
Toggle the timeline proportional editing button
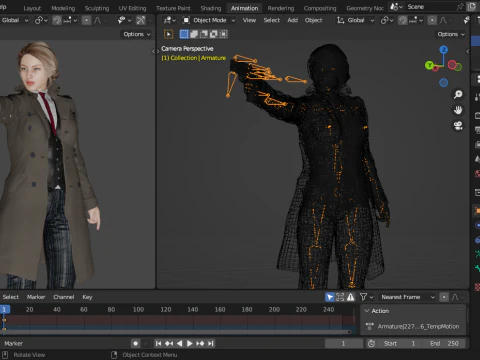(444, 297)
